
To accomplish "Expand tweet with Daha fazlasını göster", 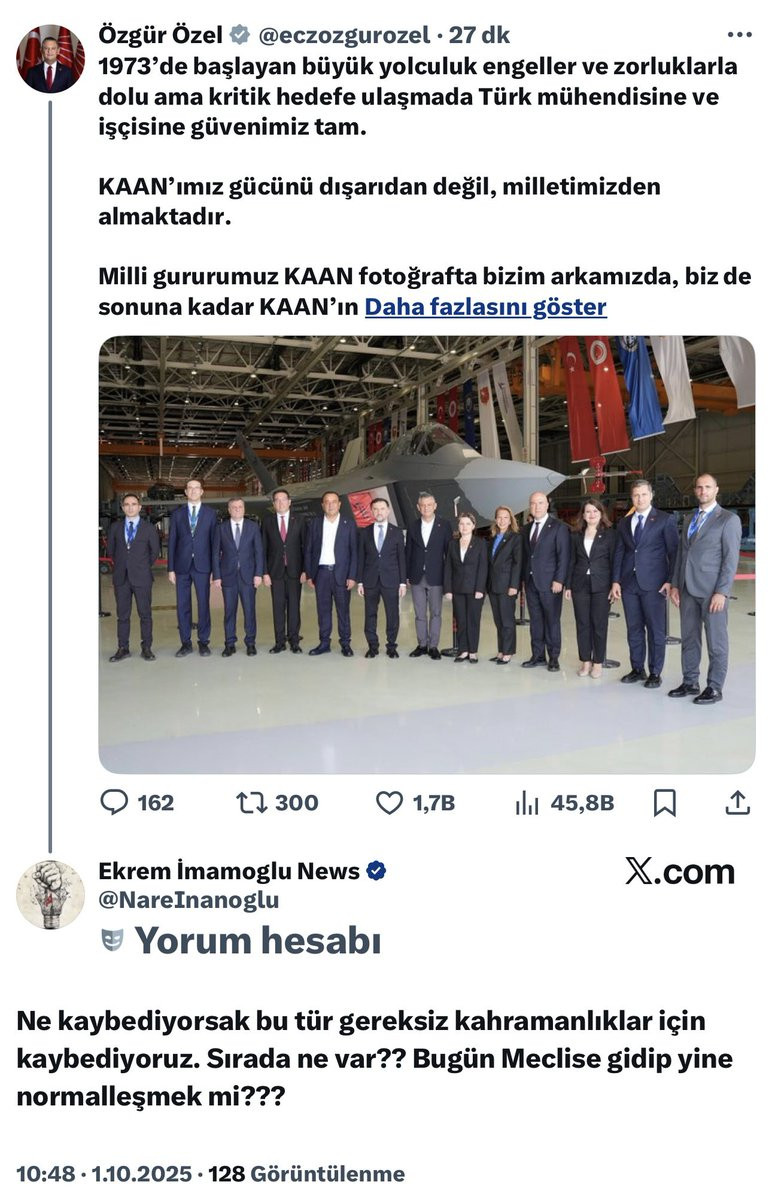I will tap(486, 306).
